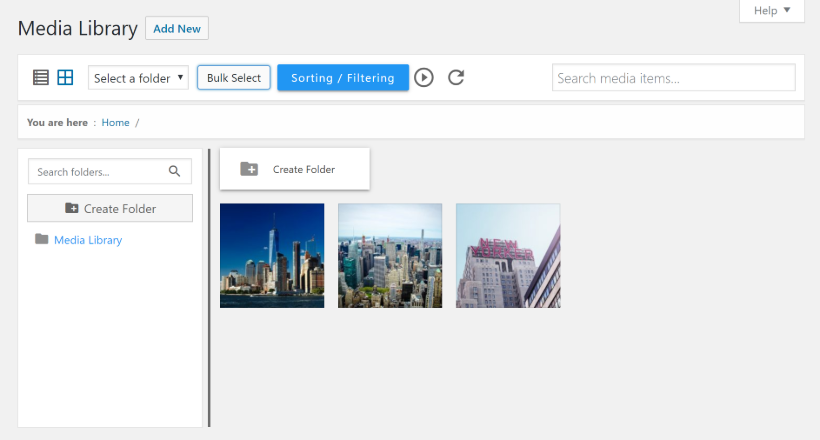The image size is (820, 440).
Task: Open Sorting / Filtering options
Action: pos(343,77)
